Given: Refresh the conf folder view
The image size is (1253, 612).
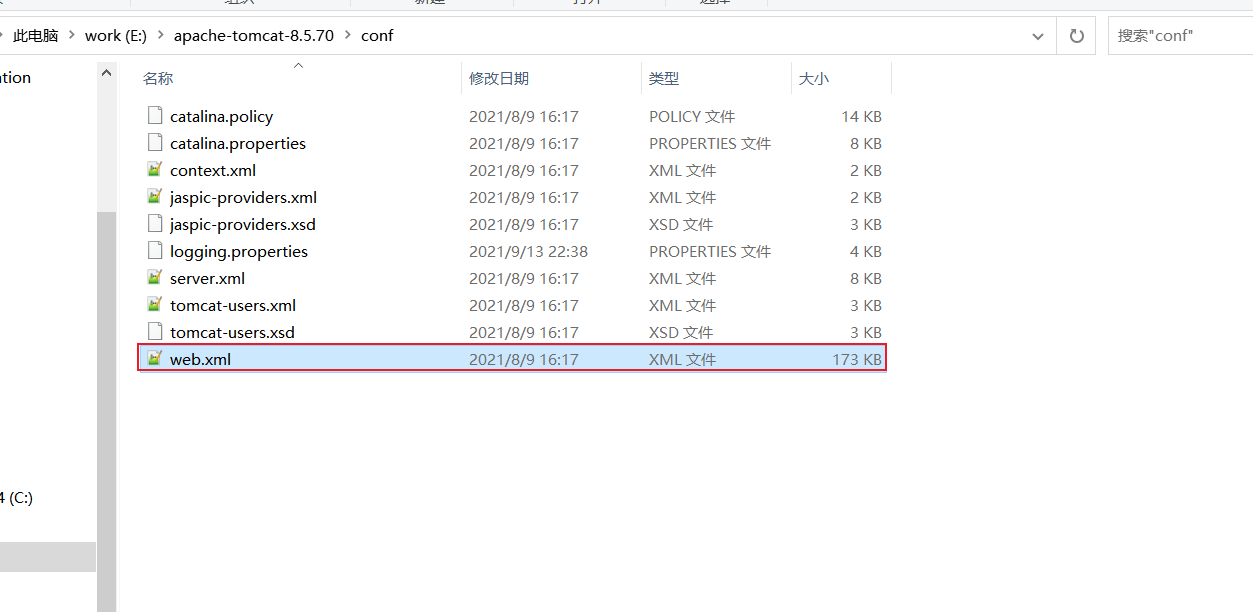Looking at the screenshot, I should 1077,35.
